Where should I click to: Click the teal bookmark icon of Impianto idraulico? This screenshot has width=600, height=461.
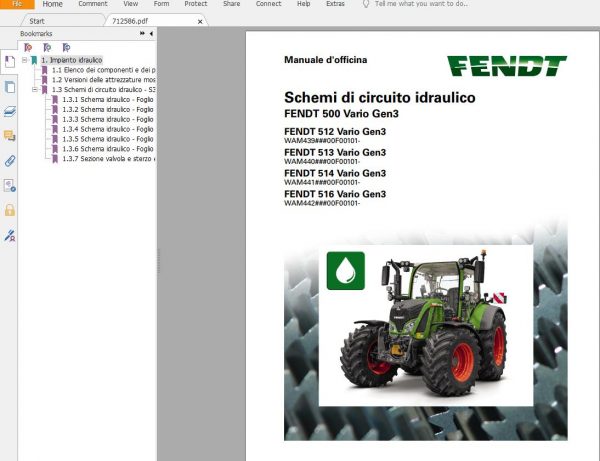click(34, 60)
